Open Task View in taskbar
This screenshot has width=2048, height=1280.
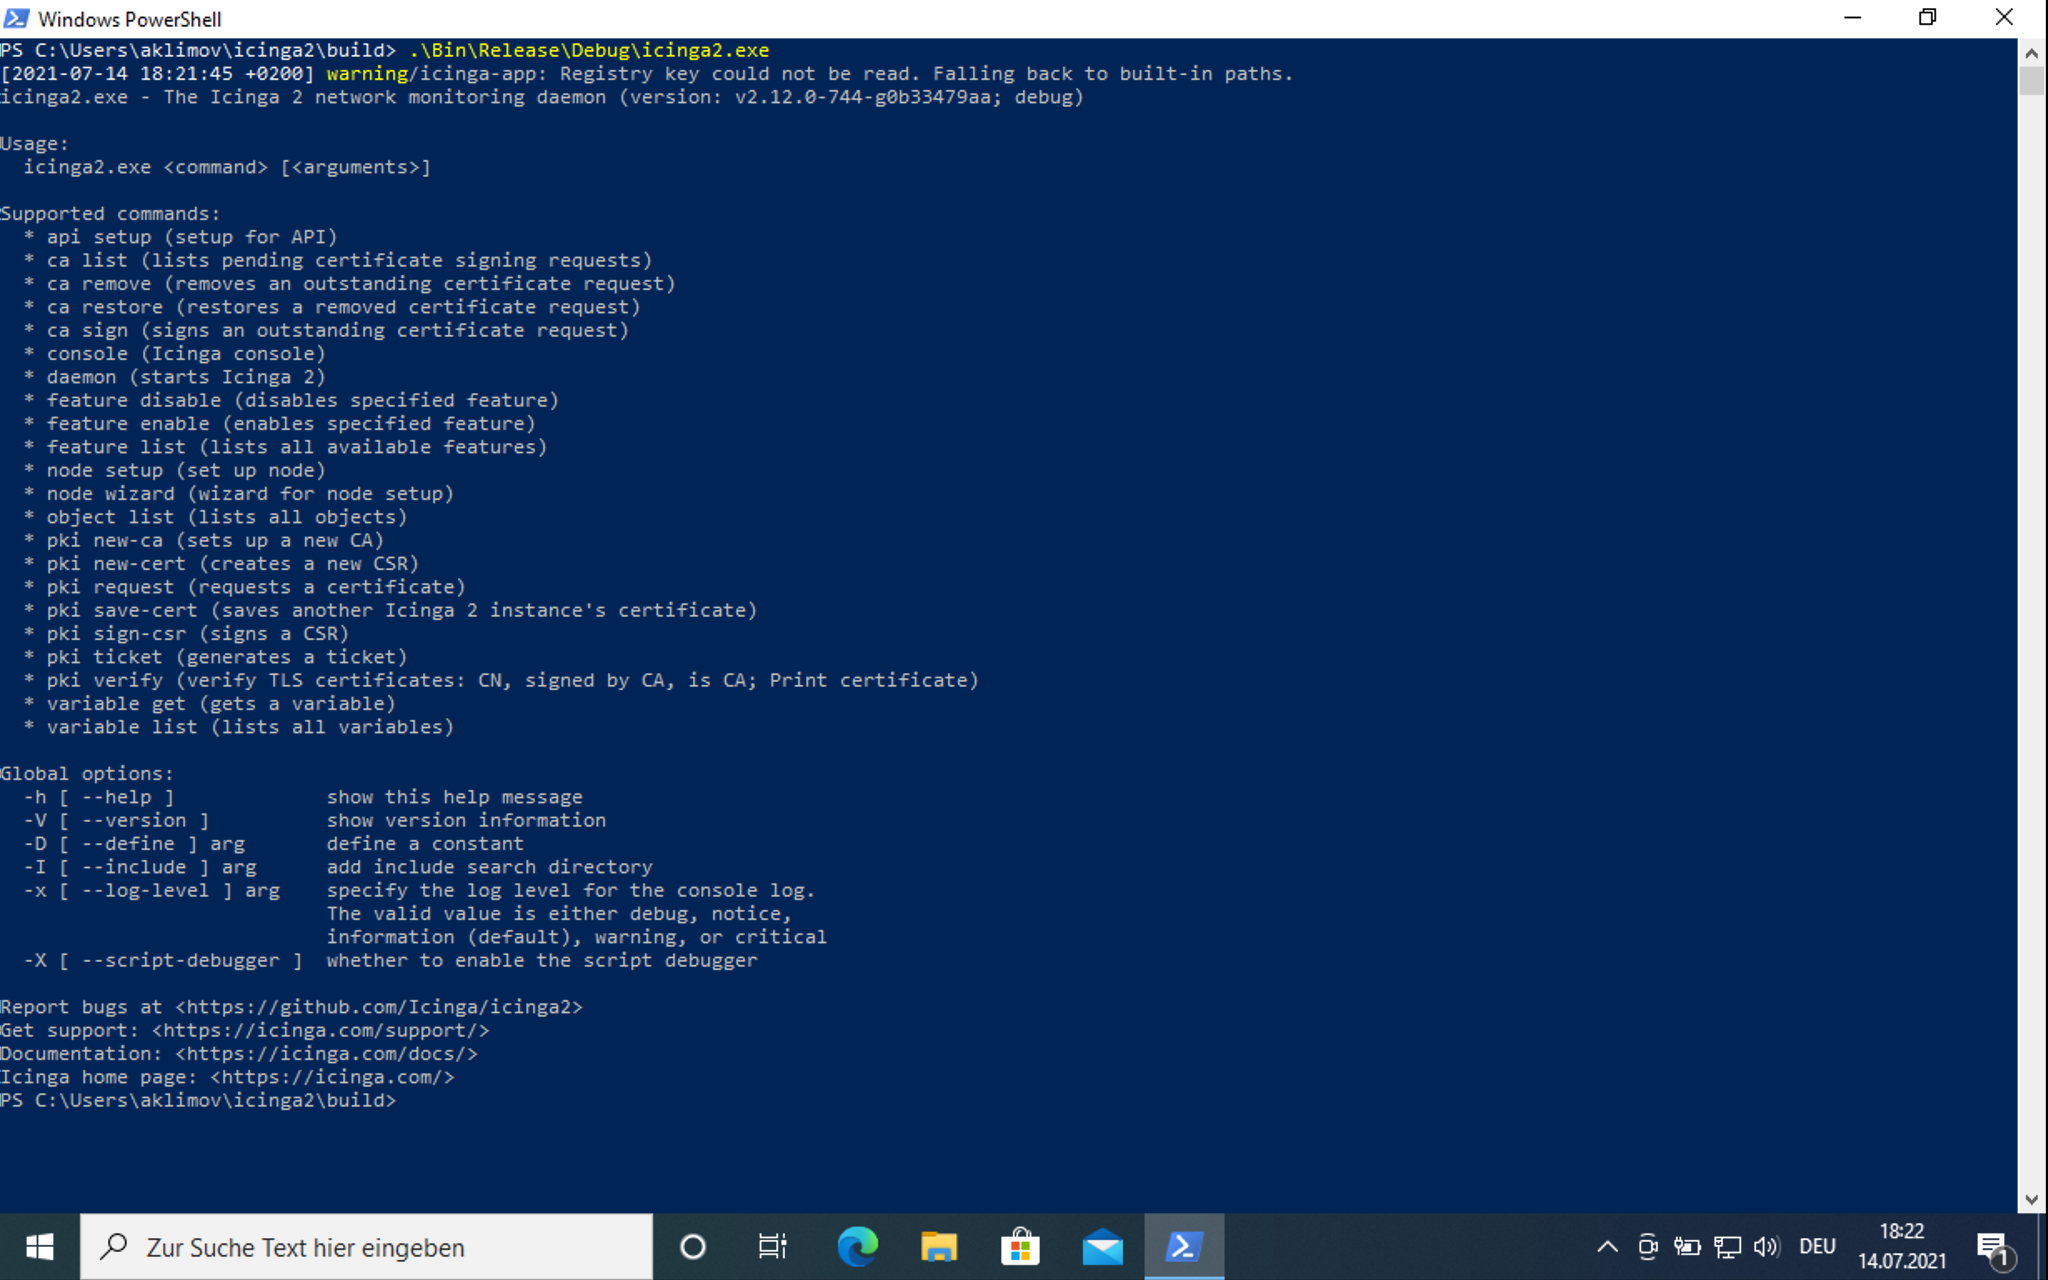click(x=772, y=1247)
